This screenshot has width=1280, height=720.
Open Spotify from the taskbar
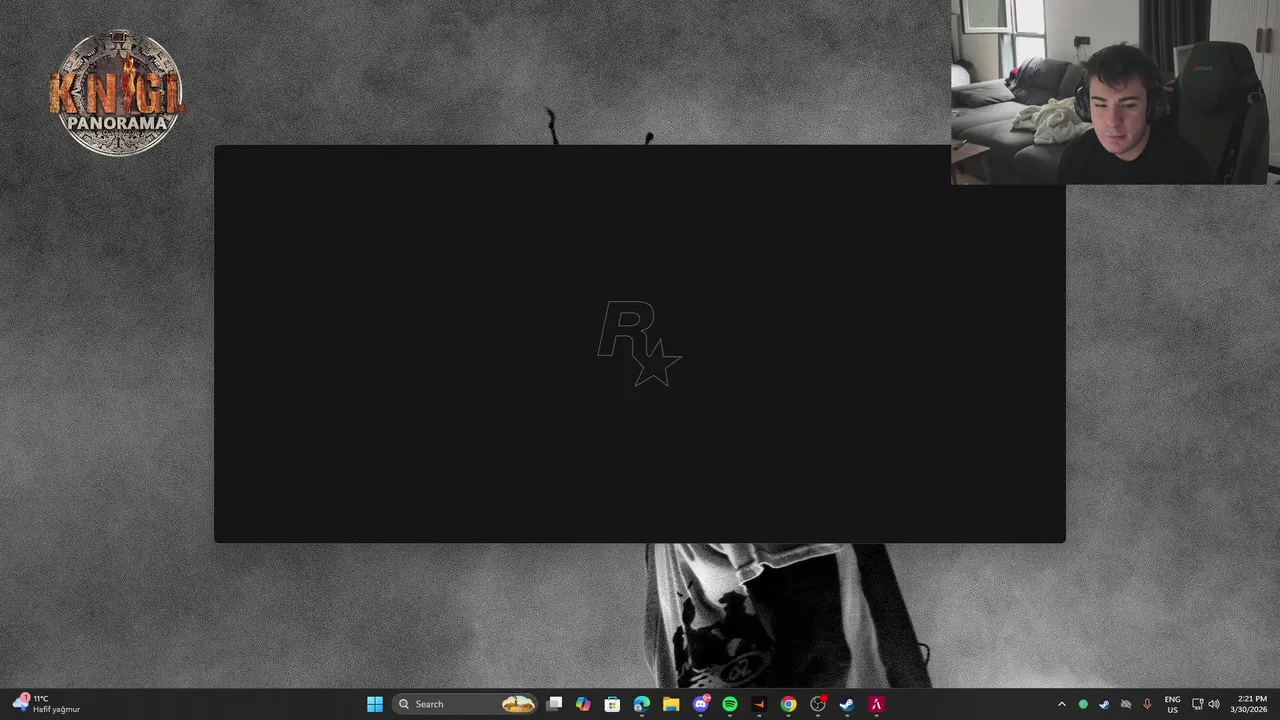coord(730,704)
